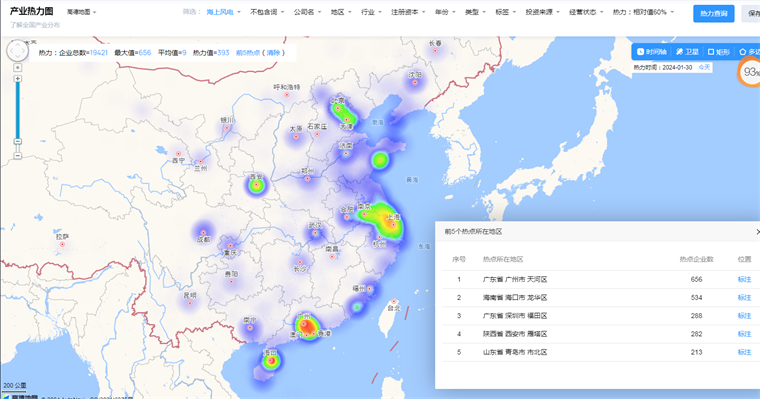Click the 武汉 city marker
Viewport: 760px width, 399px height.
click(x=315, y=233)
